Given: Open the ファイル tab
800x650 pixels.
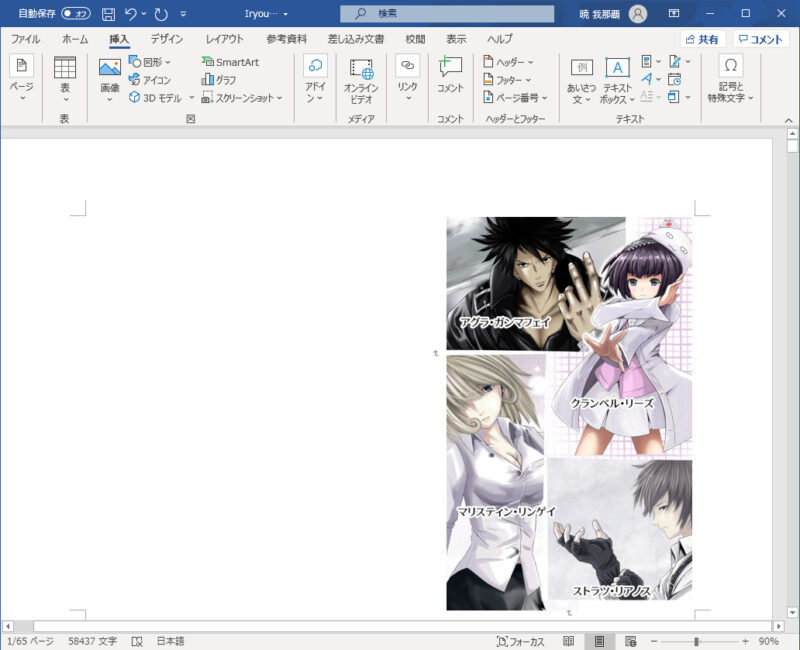Looking at the screenshot, I should pos(26,39).
